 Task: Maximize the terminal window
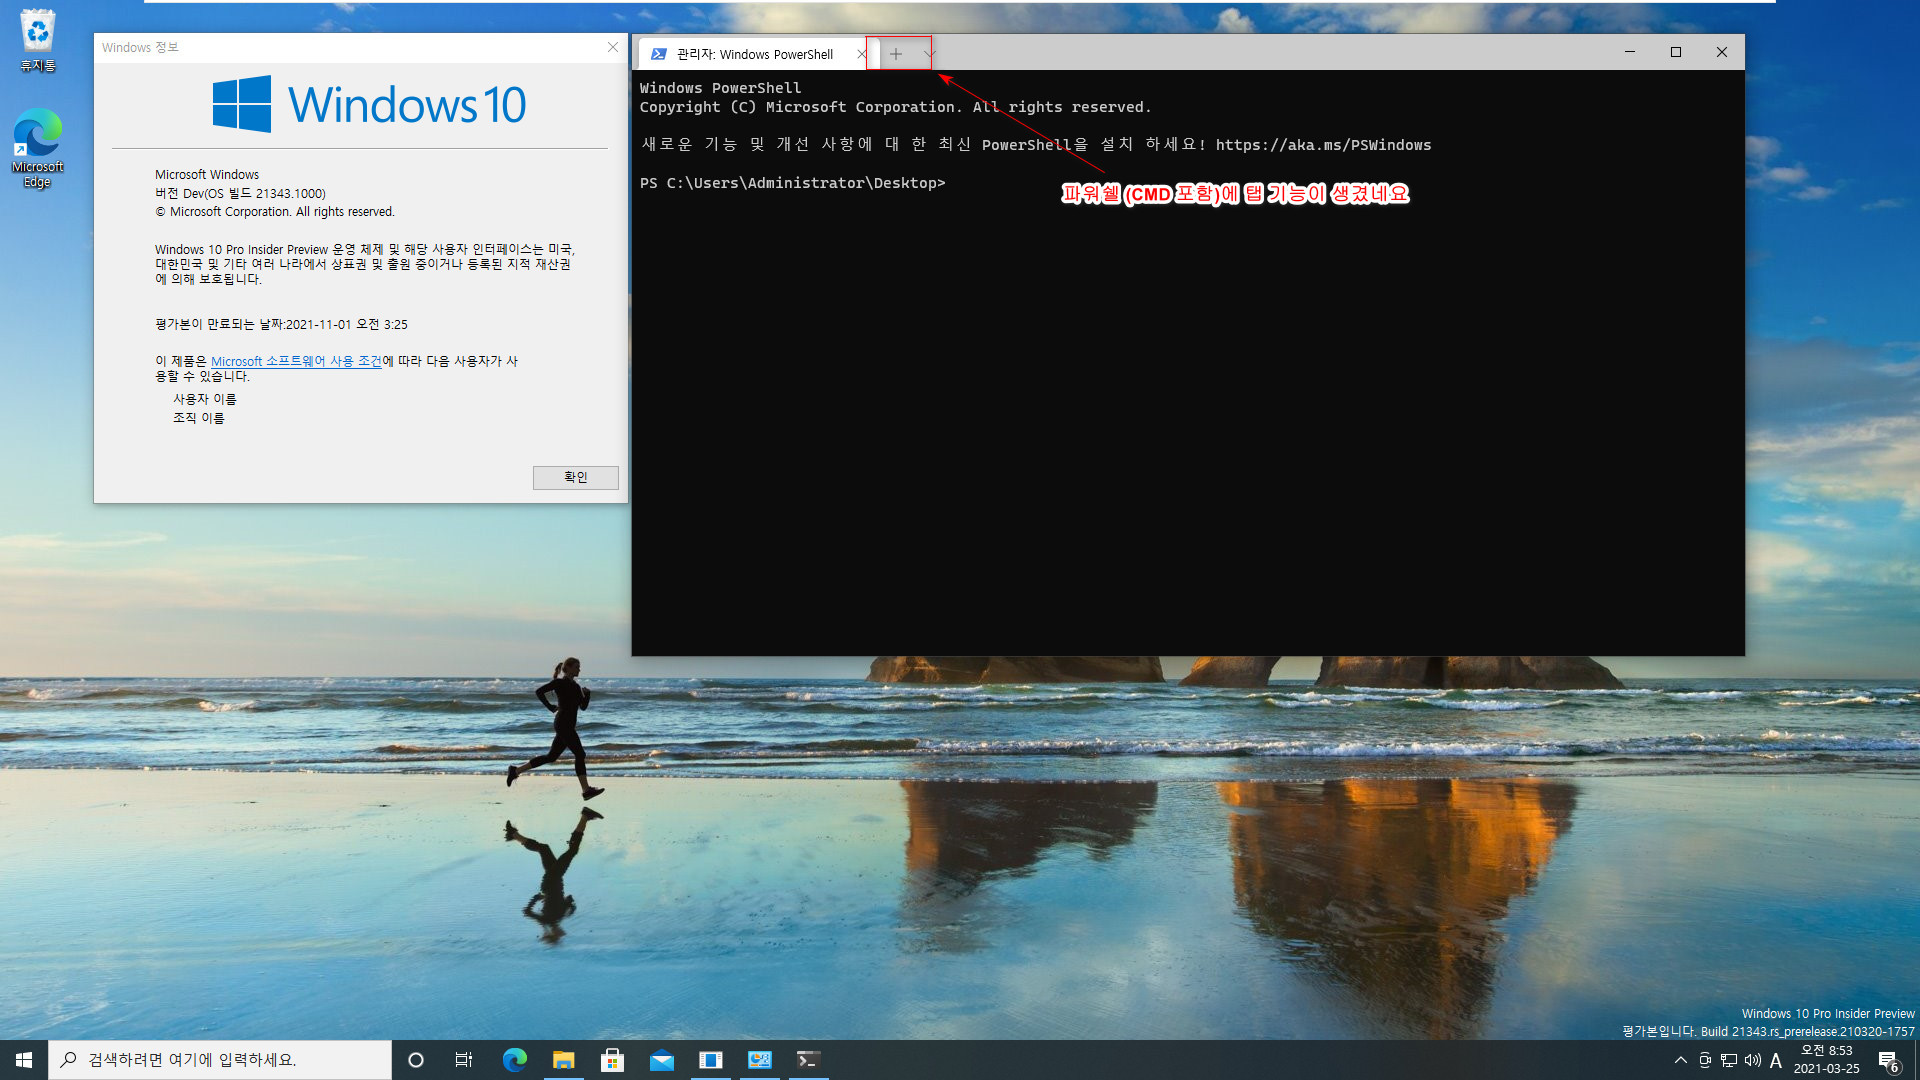point(1676,52)
